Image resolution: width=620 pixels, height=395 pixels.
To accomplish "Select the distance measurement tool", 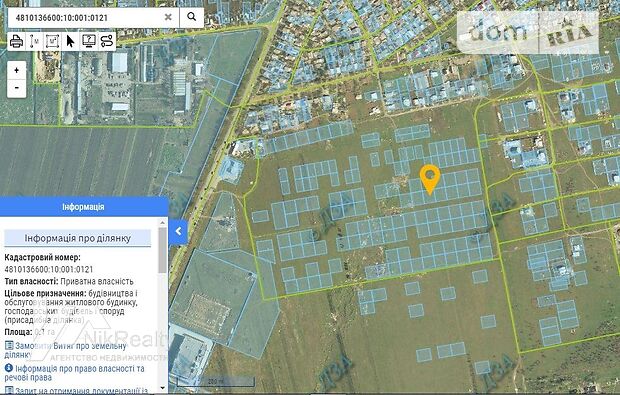I will pyautogui.click(x=34, y=41).
